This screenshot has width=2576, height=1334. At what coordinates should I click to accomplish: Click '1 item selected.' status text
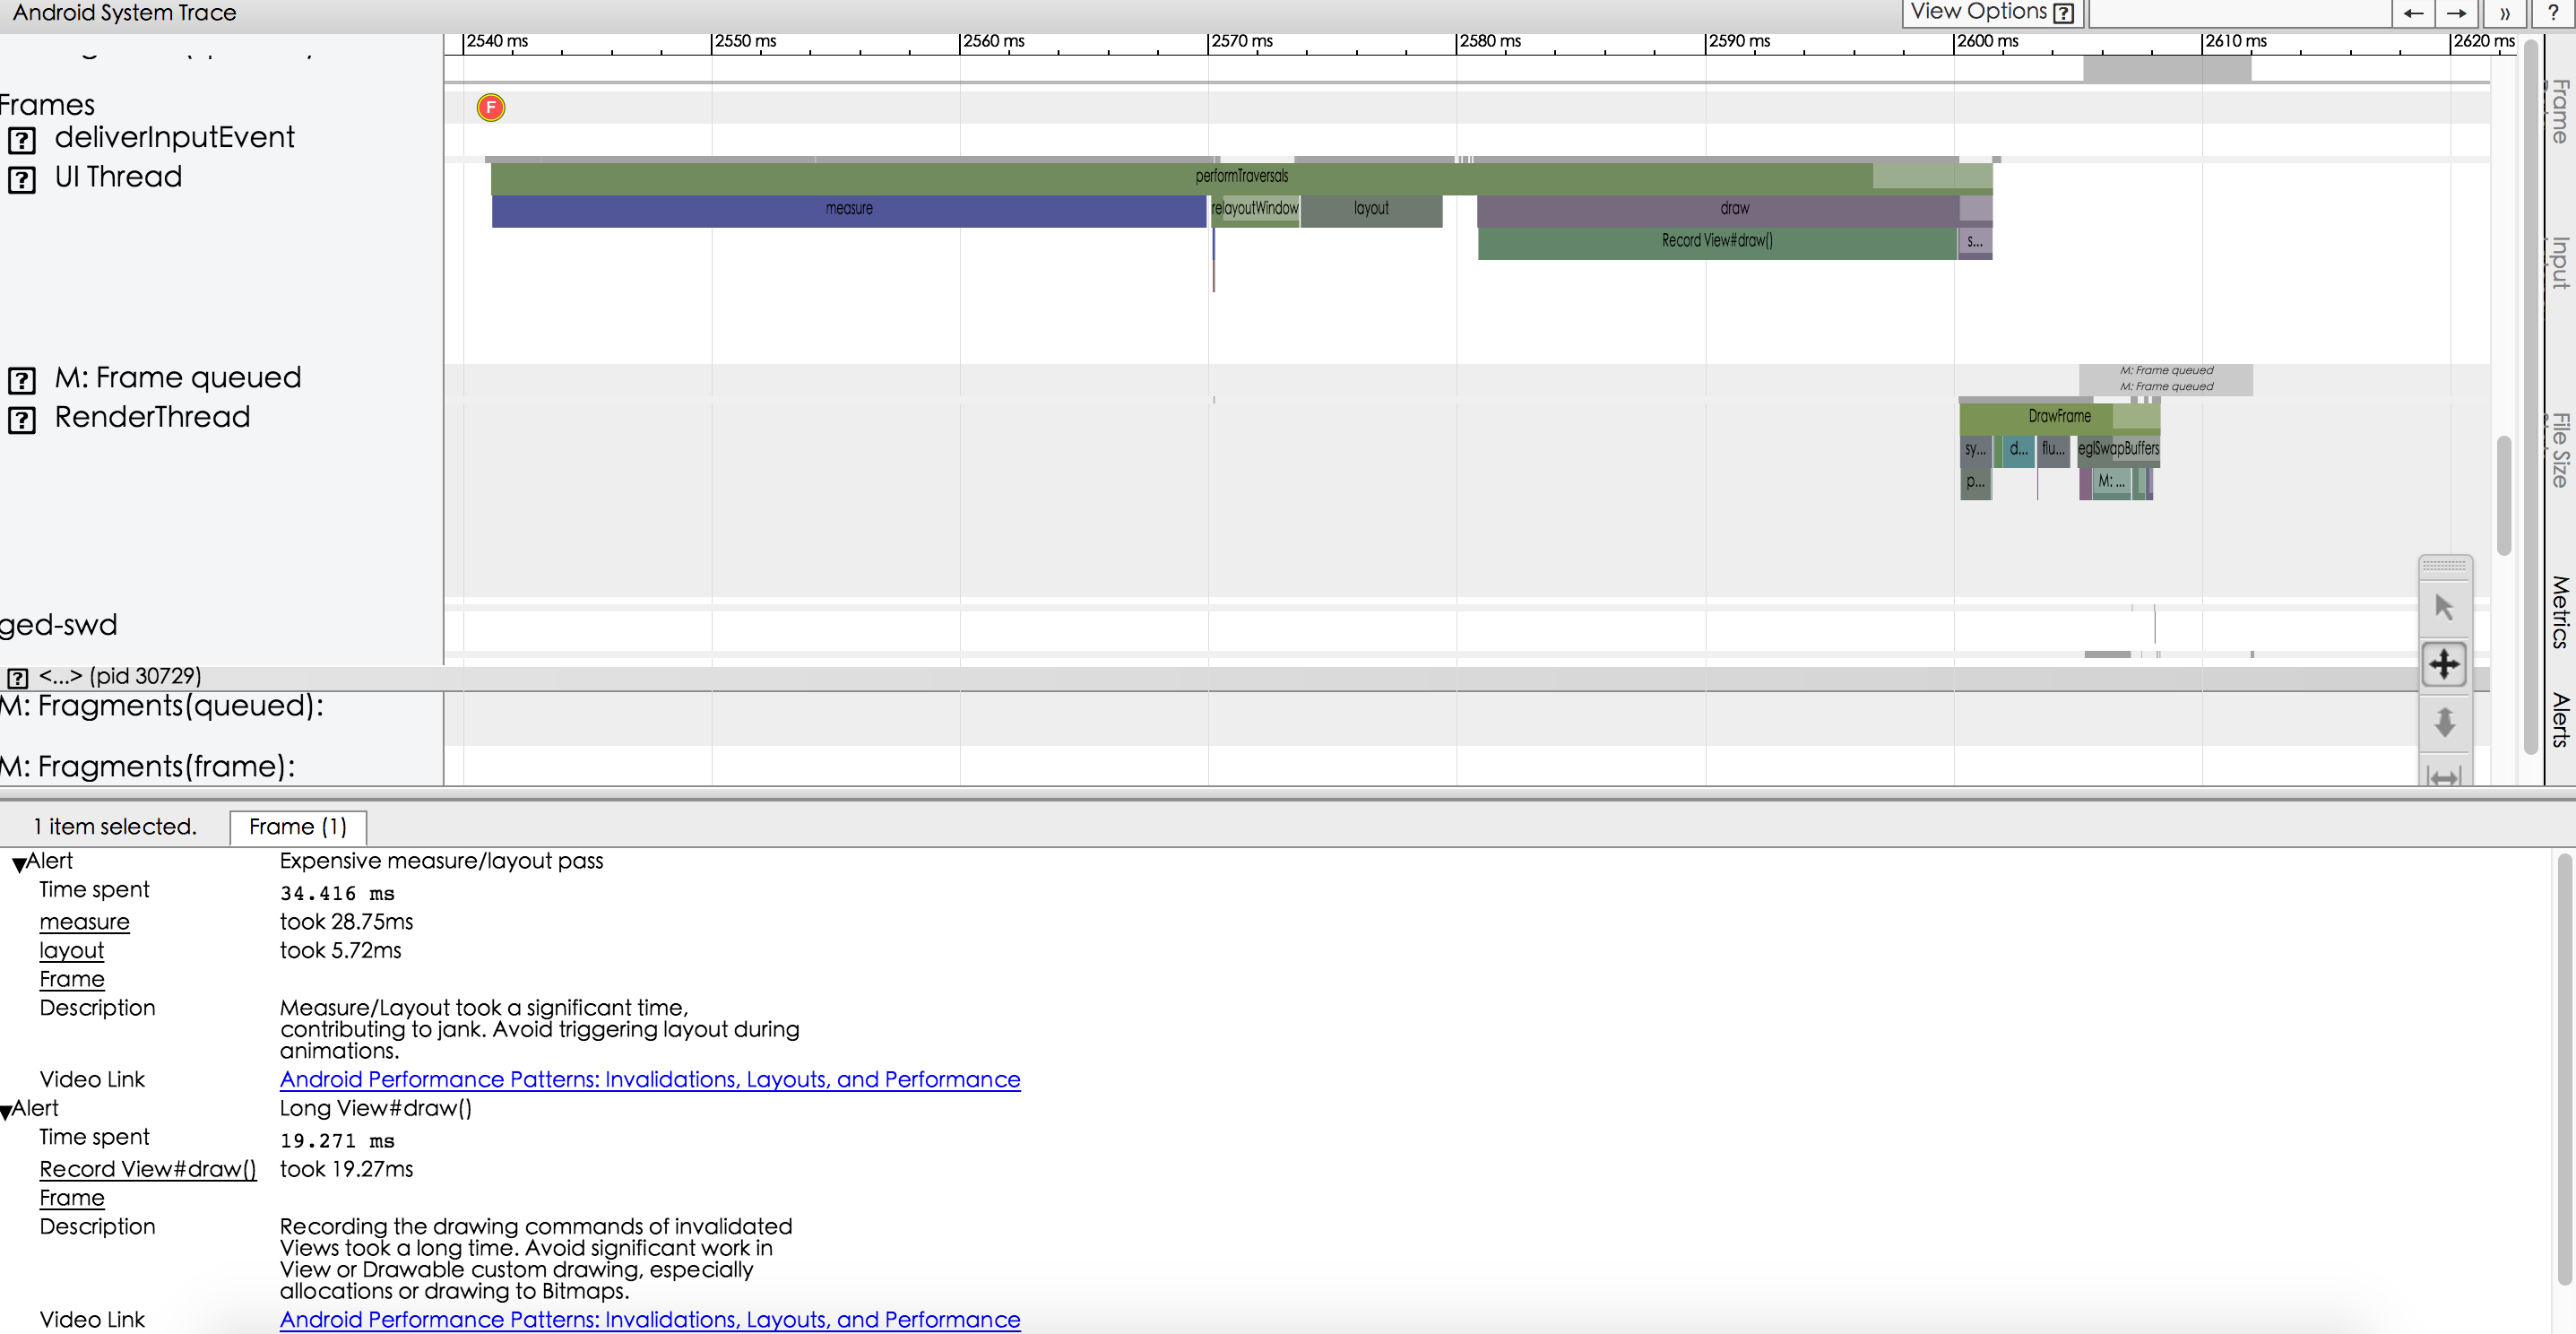(x=115, y=827)
